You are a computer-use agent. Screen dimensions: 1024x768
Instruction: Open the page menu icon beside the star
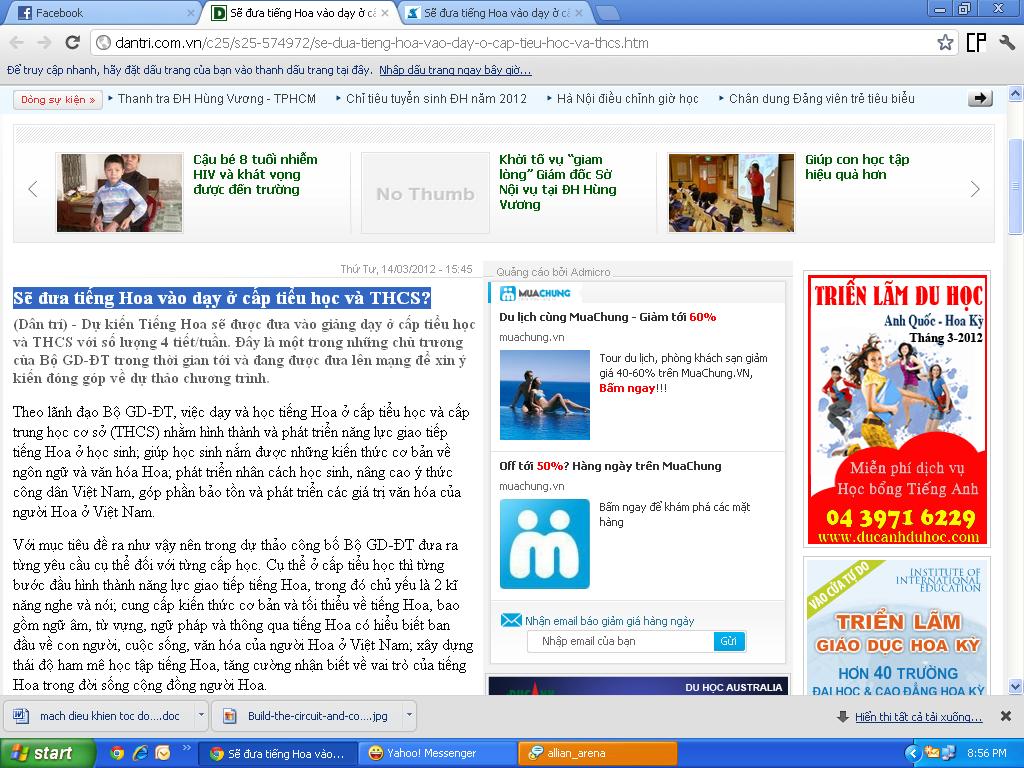coord(976,43)
